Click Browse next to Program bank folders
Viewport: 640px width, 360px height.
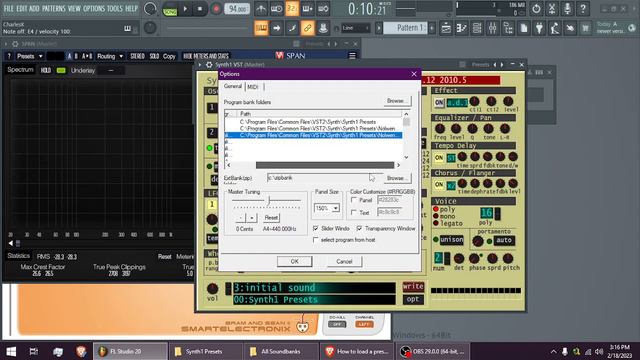397,101
